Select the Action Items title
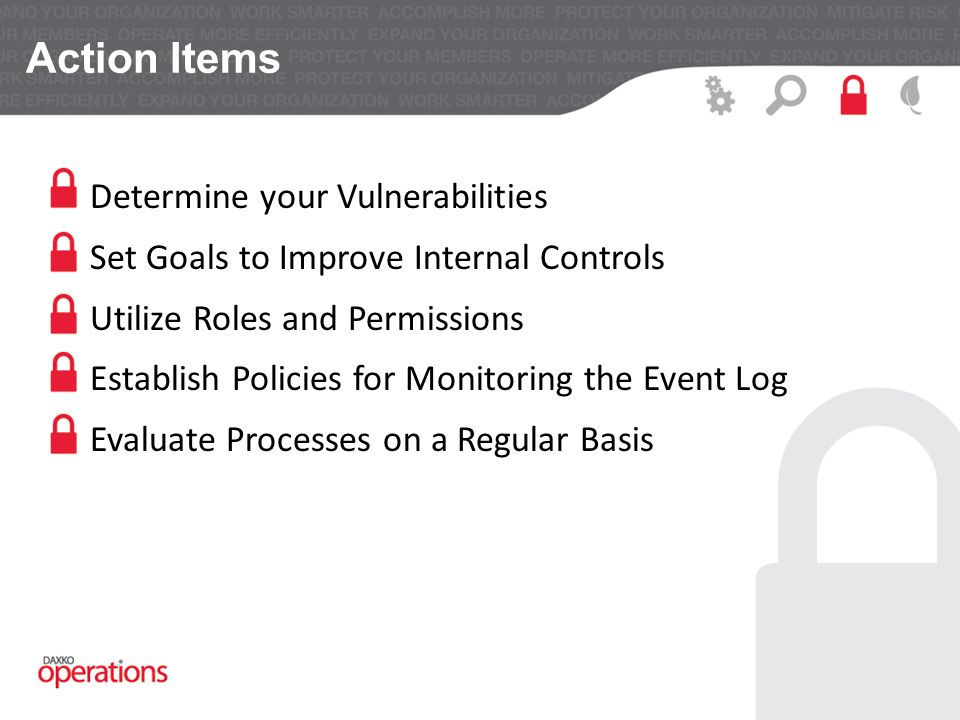The width and height of the screenshot is (960, 720). (x=153, y=58)
